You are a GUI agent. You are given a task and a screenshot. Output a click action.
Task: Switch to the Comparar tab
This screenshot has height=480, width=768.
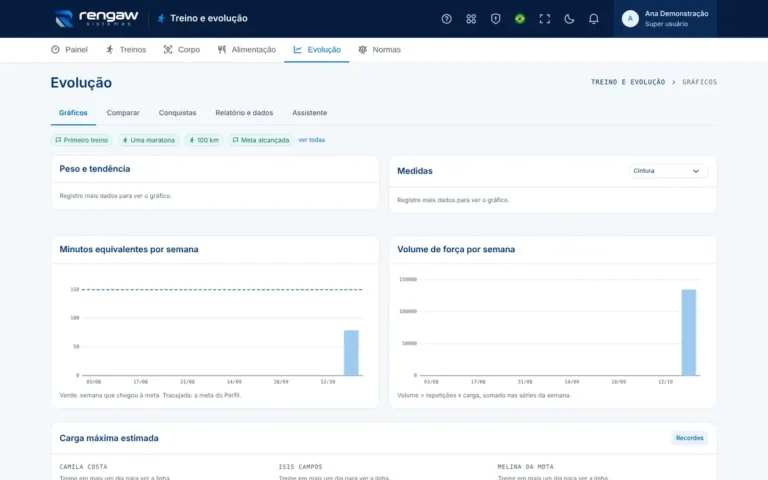123,113
